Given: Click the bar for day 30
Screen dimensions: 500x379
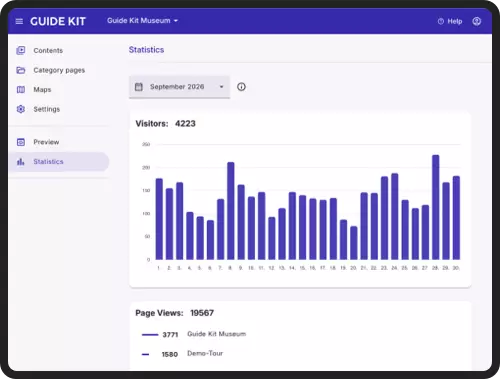Looking at the screenshot, I should coord(456,218).
